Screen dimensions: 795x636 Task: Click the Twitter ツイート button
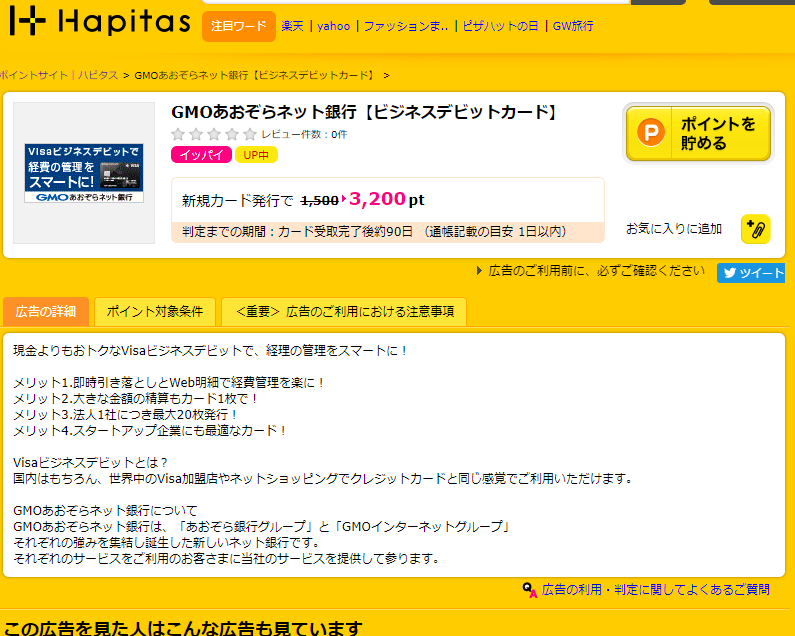click(x=751, y=273)
